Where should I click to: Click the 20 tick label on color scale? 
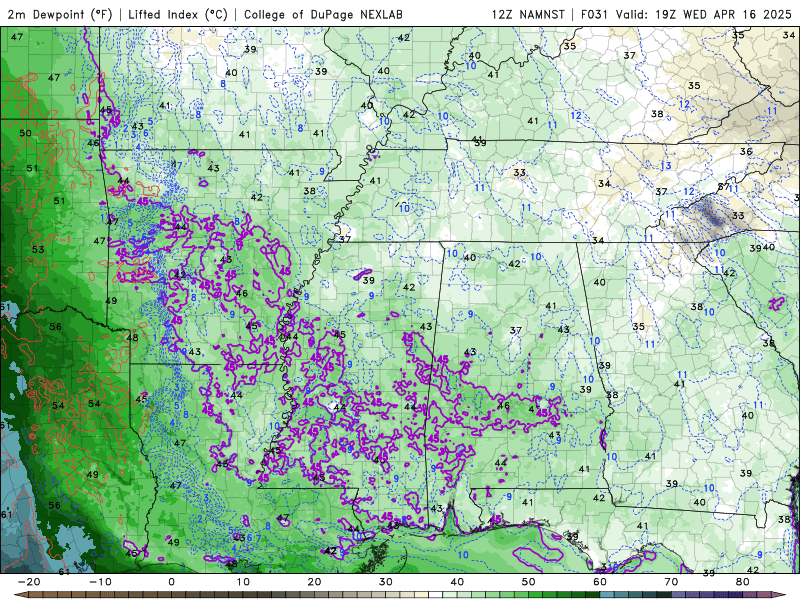tap(314, 582)
